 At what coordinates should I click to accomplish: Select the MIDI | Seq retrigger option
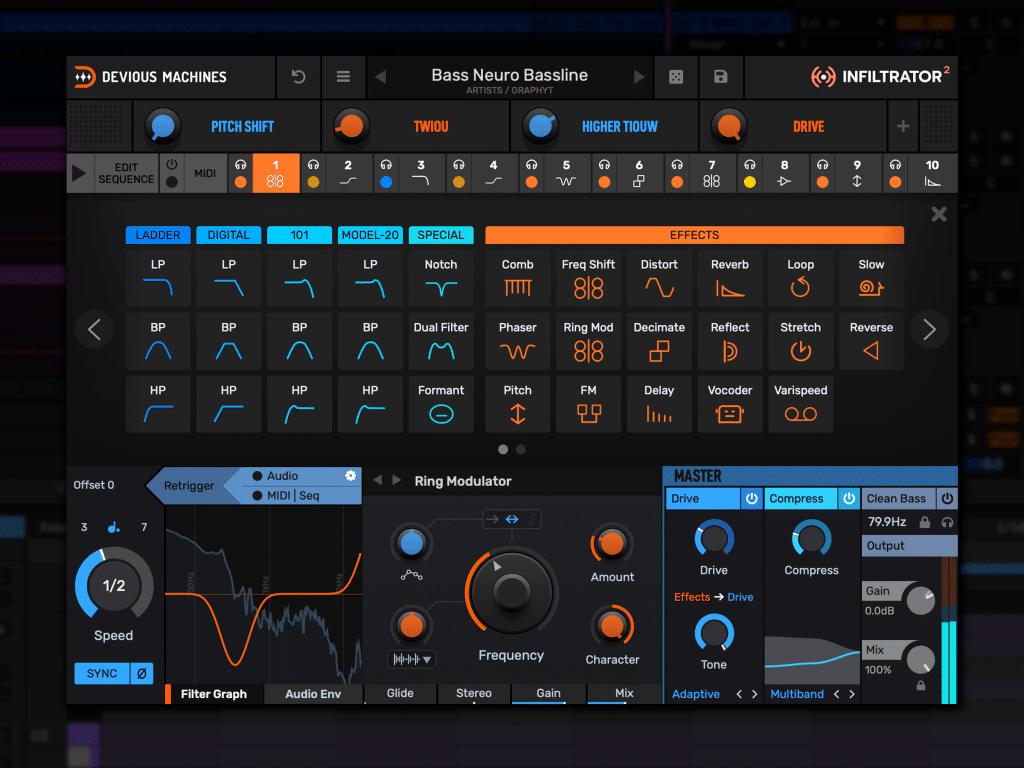point(286,496)
